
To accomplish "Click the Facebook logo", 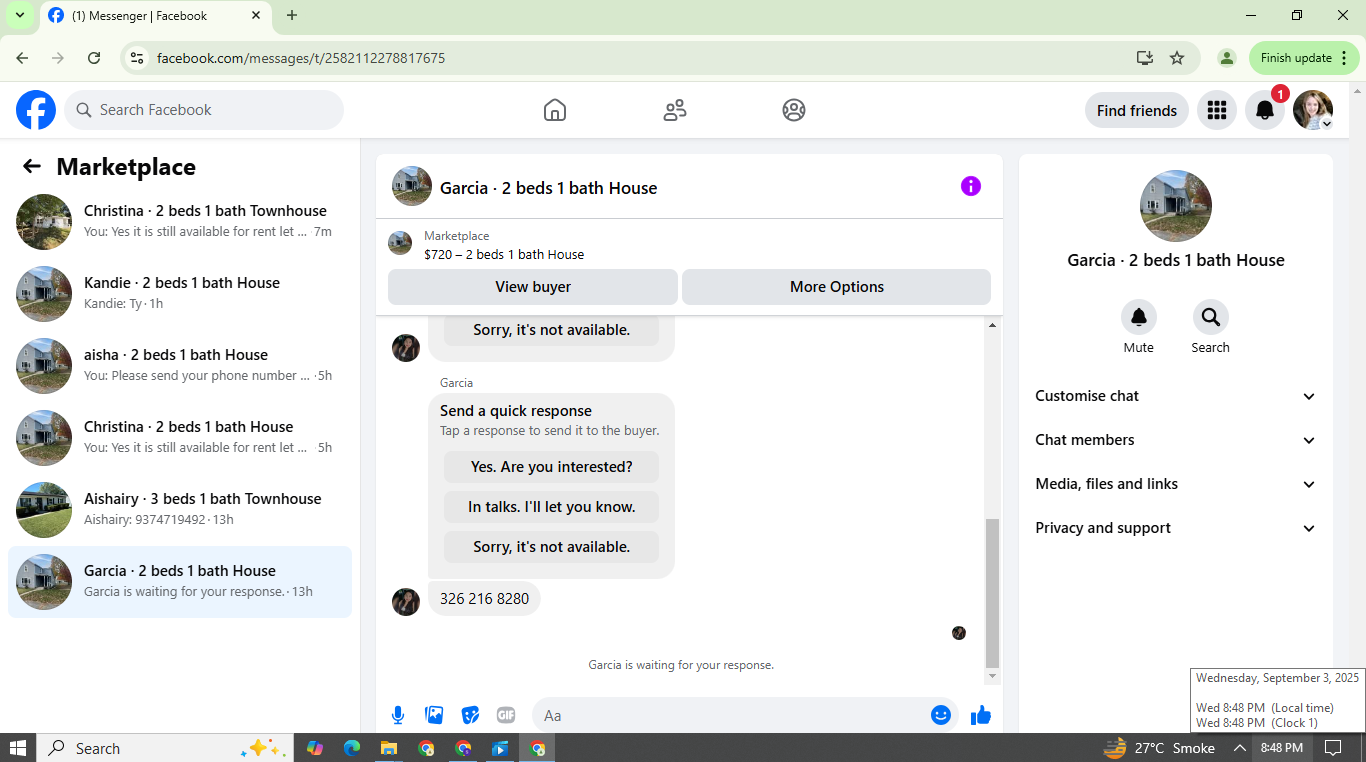I will 36,110.
